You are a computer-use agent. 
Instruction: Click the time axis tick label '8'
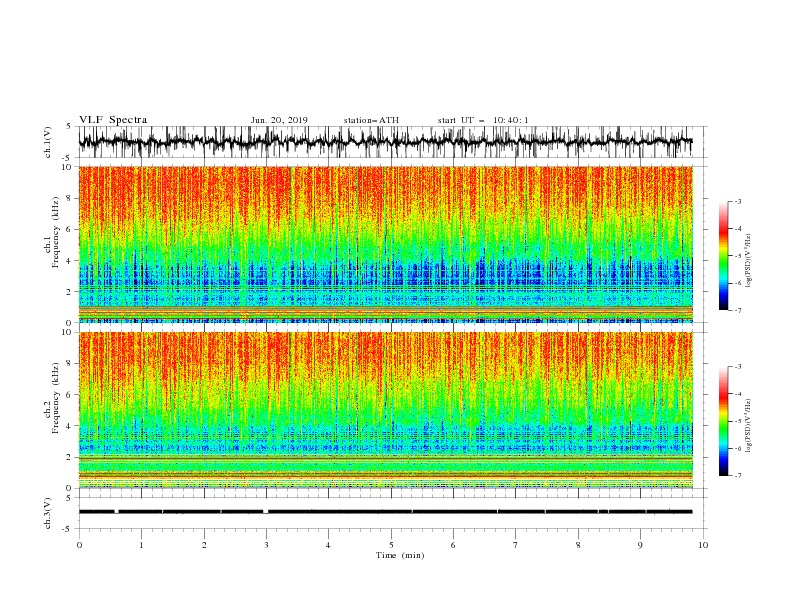click(578, 545)
